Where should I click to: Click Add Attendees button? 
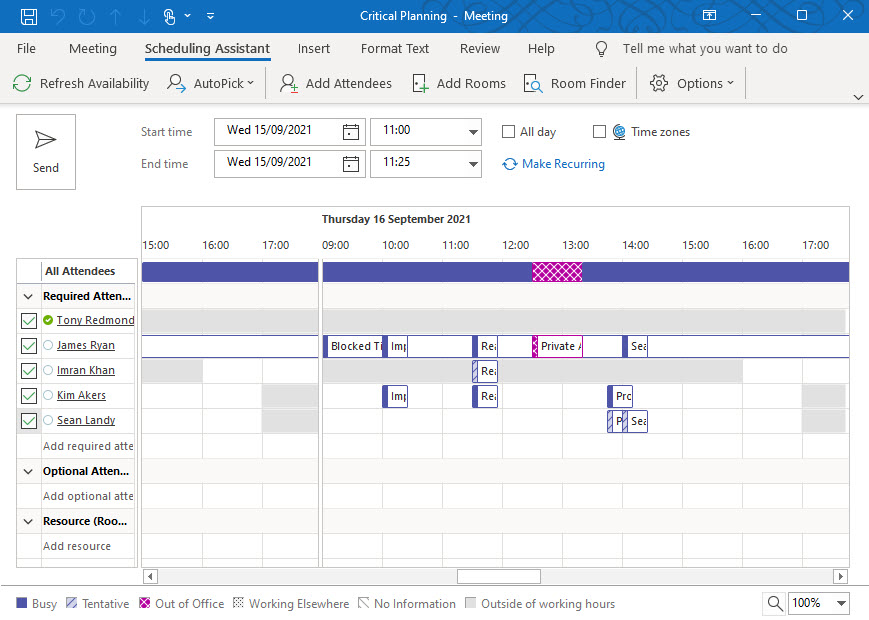coord(336,83)
